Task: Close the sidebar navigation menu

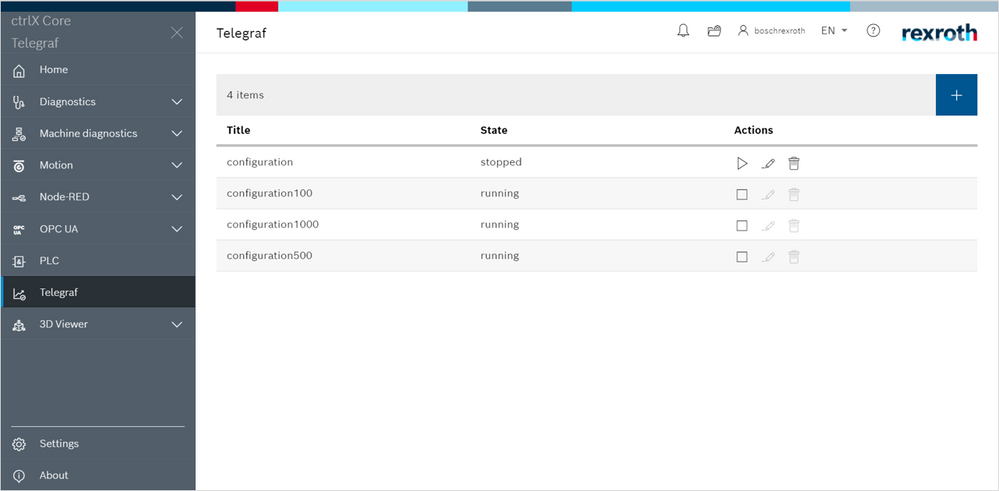Action: click(x=177, y=32)
